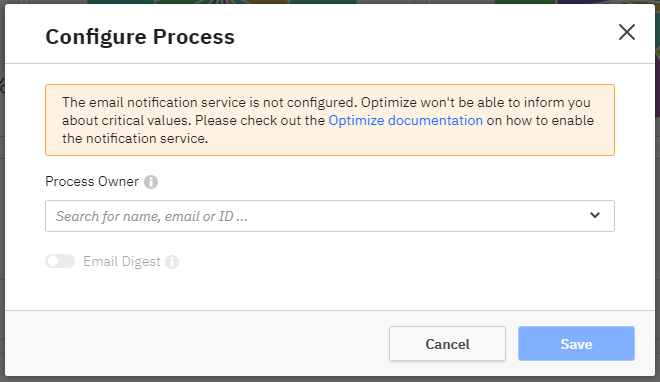Expand the Process Owner dropdown chevron
This screenshot has height=382, width=660.
(595, 215)
